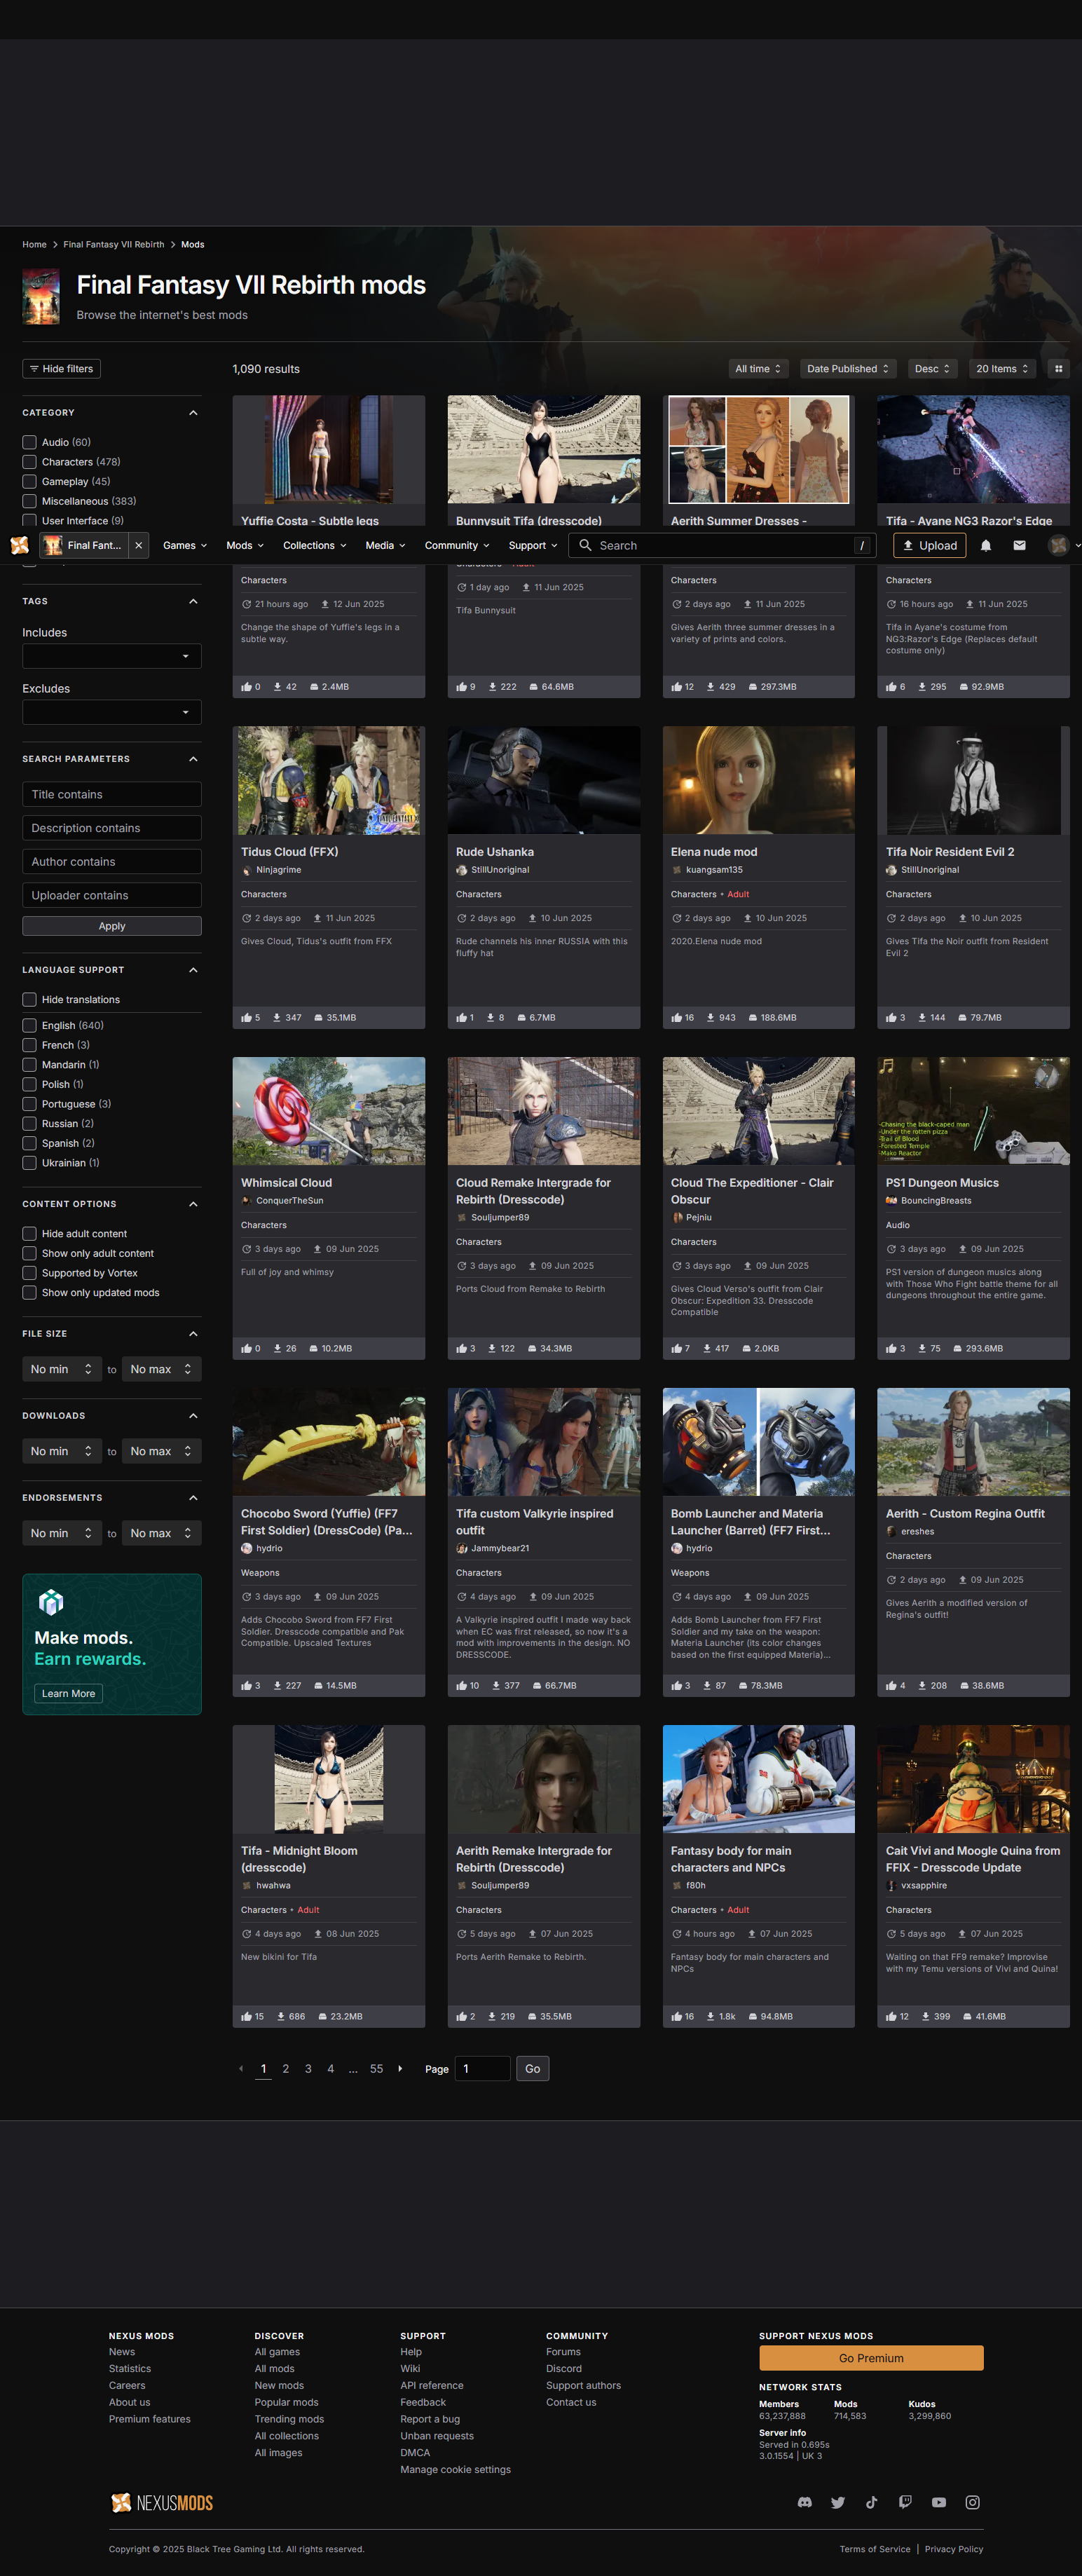Image resolution: width=1082 pixels, height=2576 pixels.
Task: Click endorsement thumbs-up on Elena nude mod card
Action: tap(676, 1018)
